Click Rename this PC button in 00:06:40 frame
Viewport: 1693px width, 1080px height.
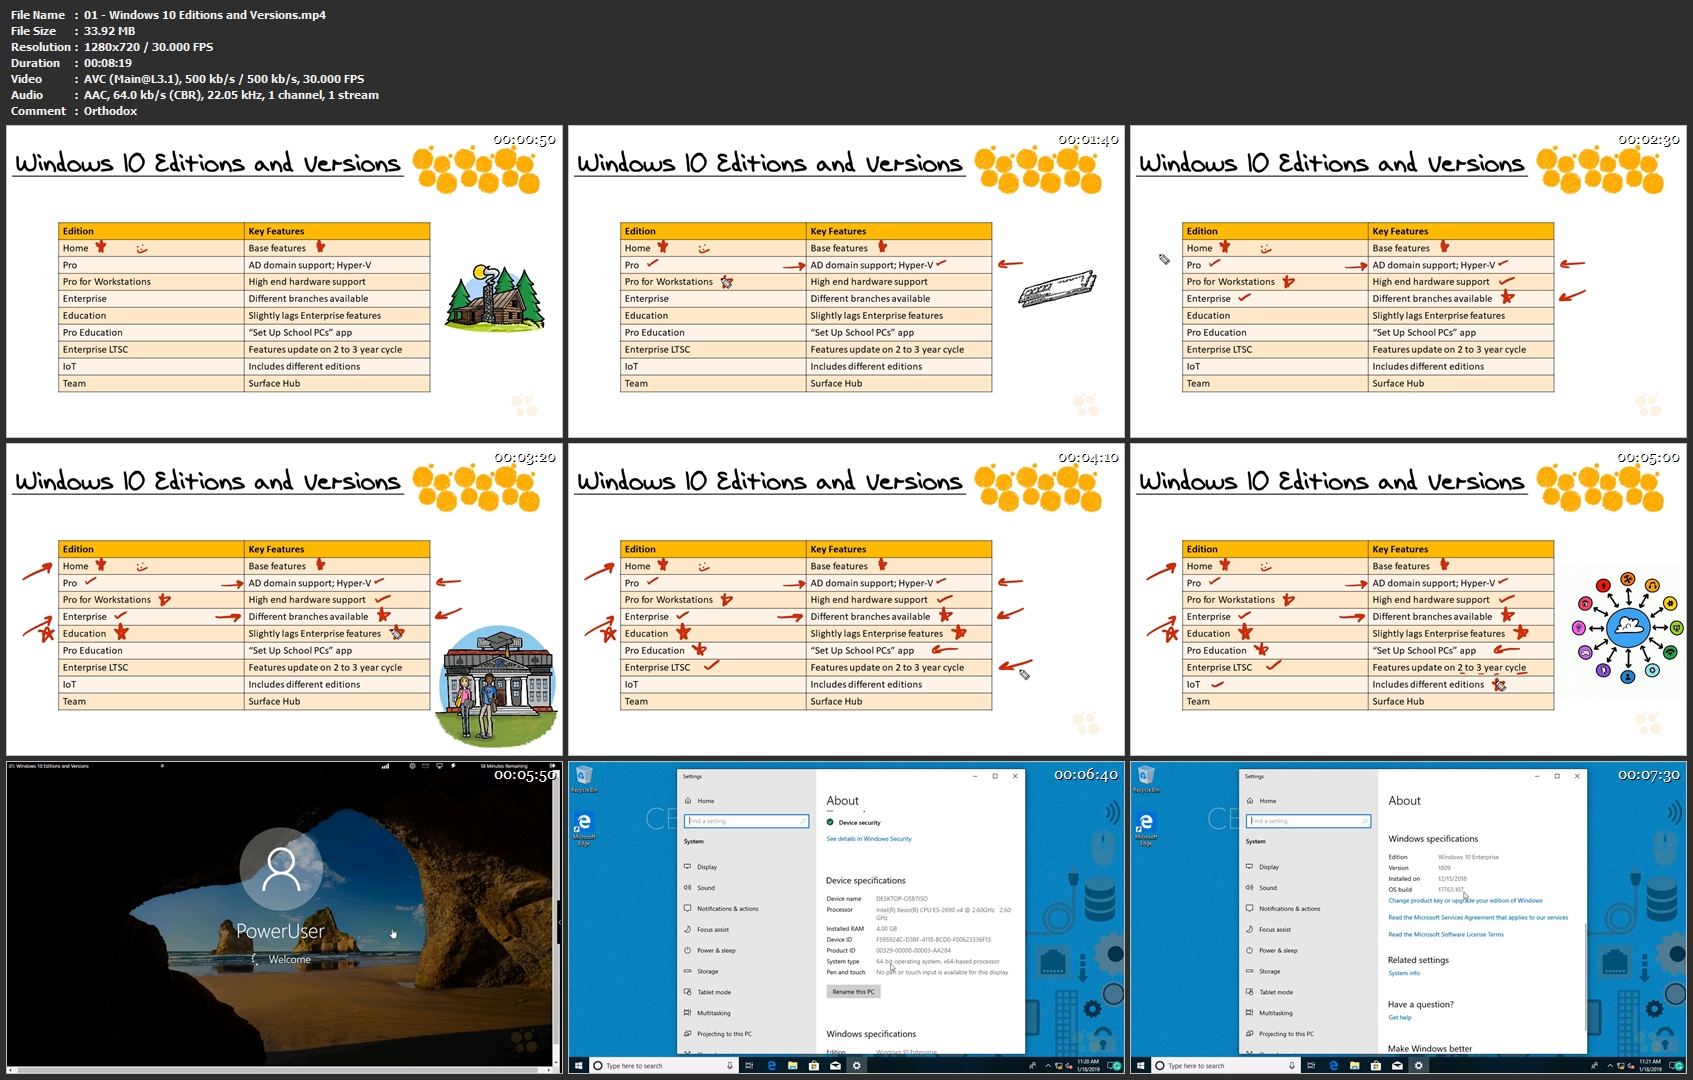pos(854,992)
